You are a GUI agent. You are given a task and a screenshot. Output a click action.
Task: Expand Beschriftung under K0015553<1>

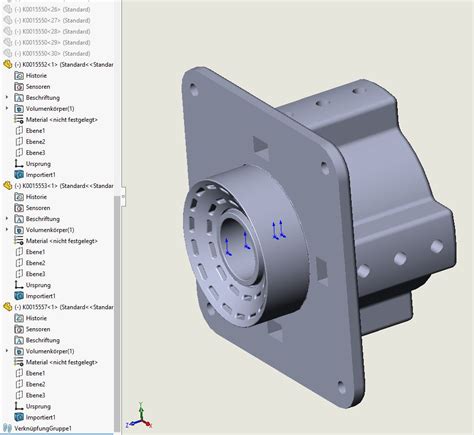point(7,219)
